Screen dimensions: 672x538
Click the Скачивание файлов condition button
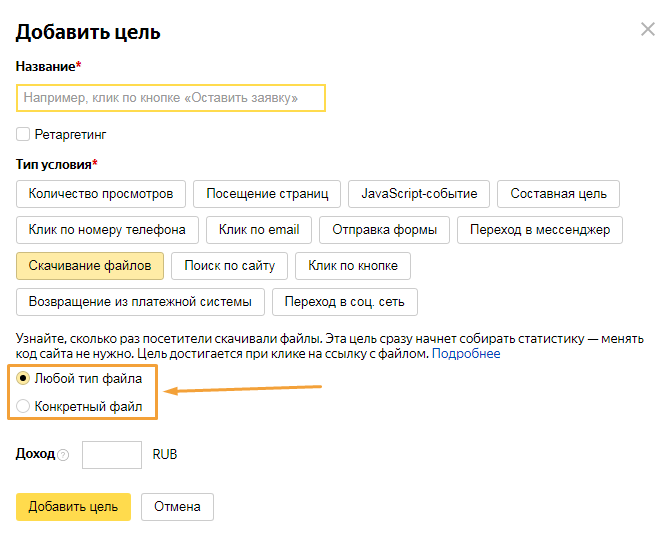tap(90, 266)
